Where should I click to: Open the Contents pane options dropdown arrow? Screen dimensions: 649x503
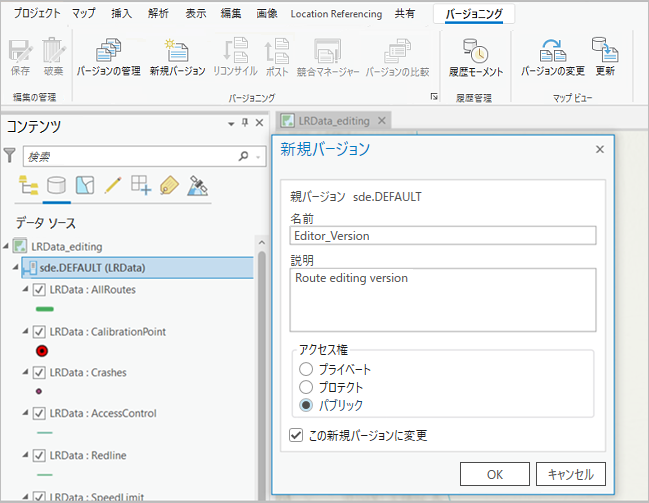231,123
